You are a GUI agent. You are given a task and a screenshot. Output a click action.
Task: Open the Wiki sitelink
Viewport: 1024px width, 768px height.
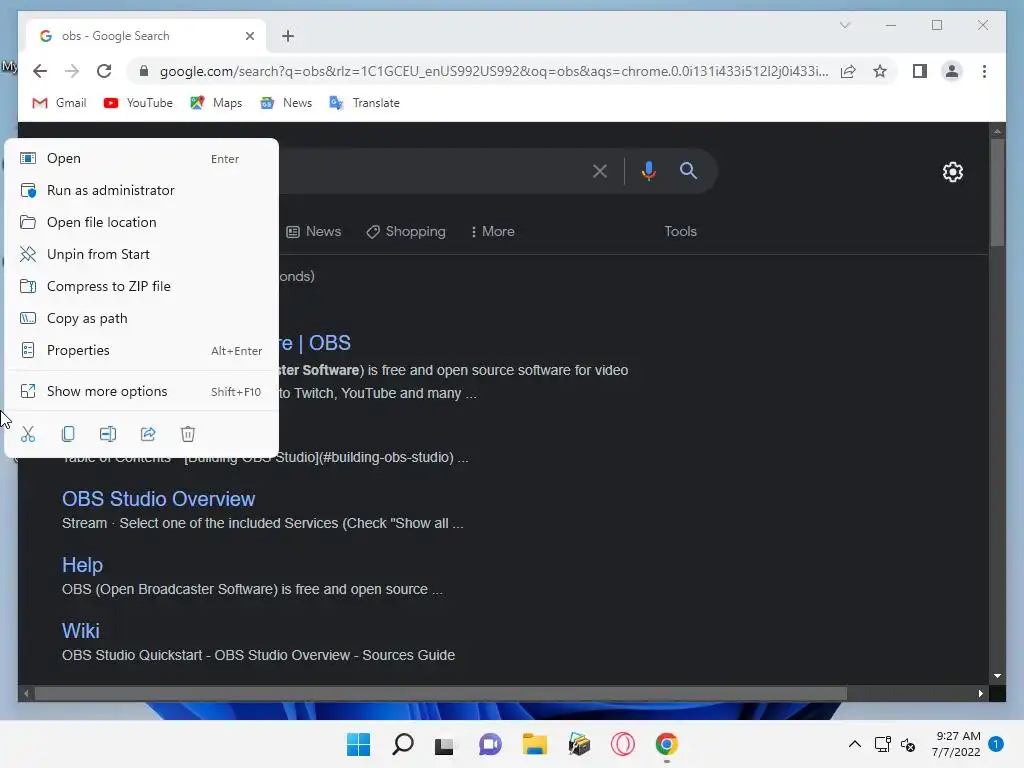tap(81, 631)
